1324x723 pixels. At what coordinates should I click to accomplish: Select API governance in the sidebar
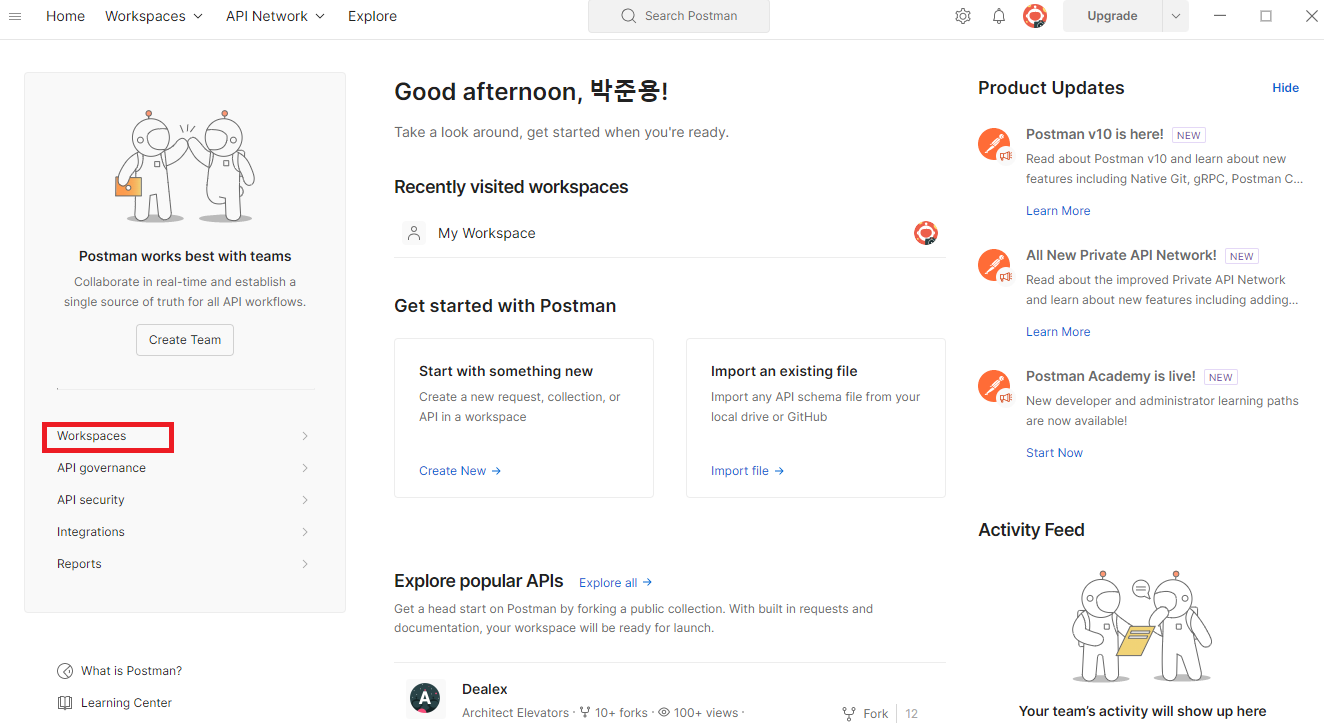click(101, 468)
